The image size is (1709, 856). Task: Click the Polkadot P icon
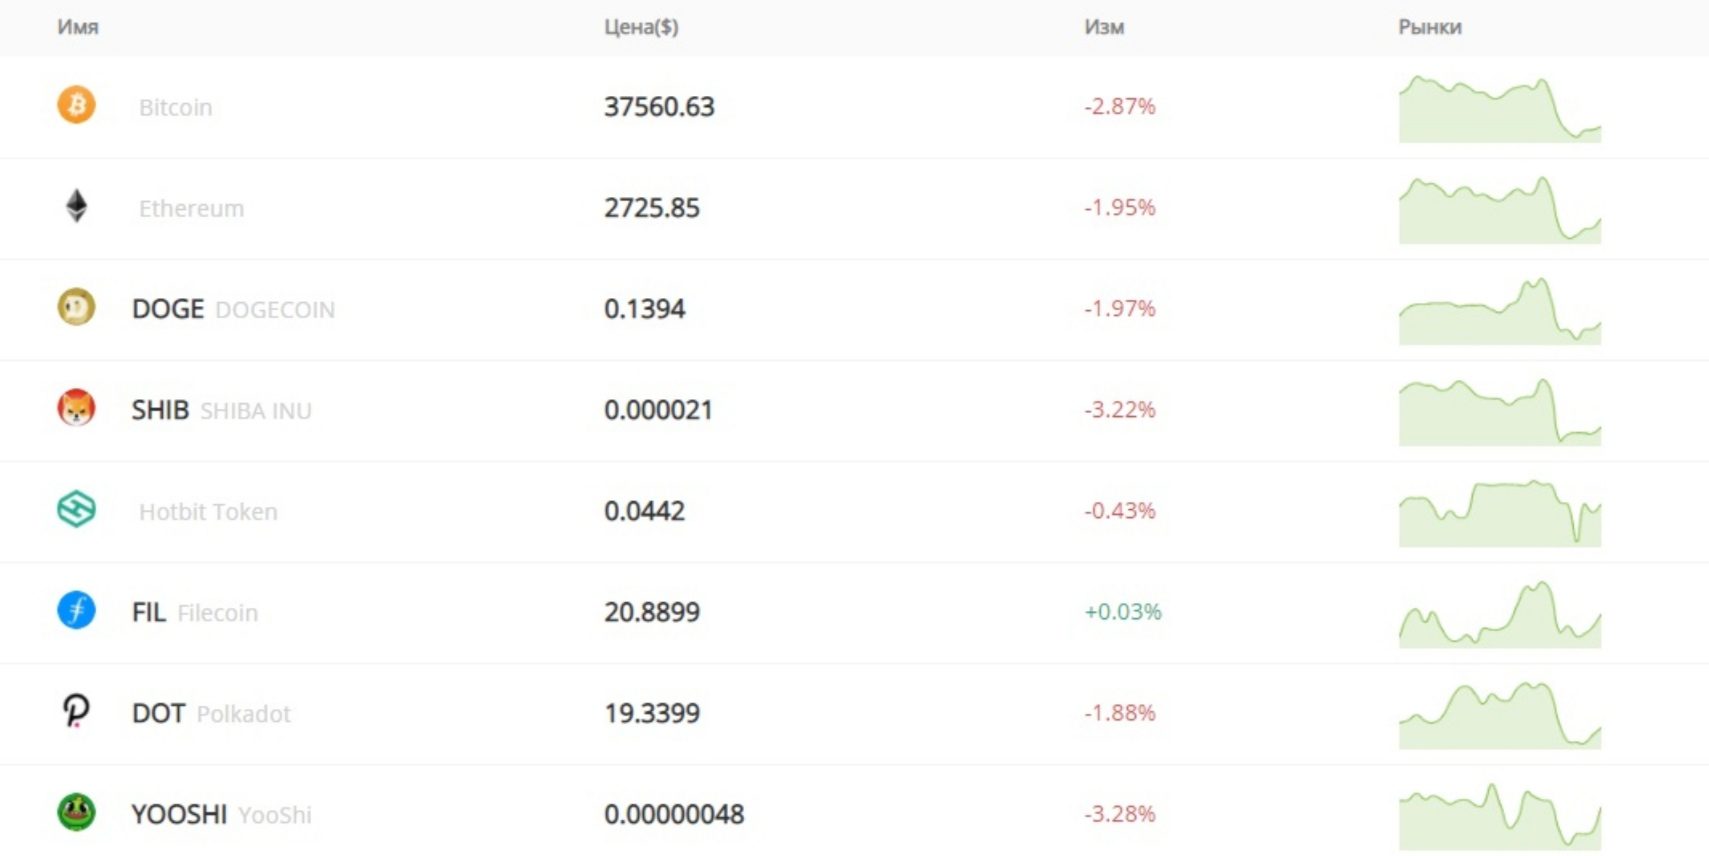click(76, 711)
